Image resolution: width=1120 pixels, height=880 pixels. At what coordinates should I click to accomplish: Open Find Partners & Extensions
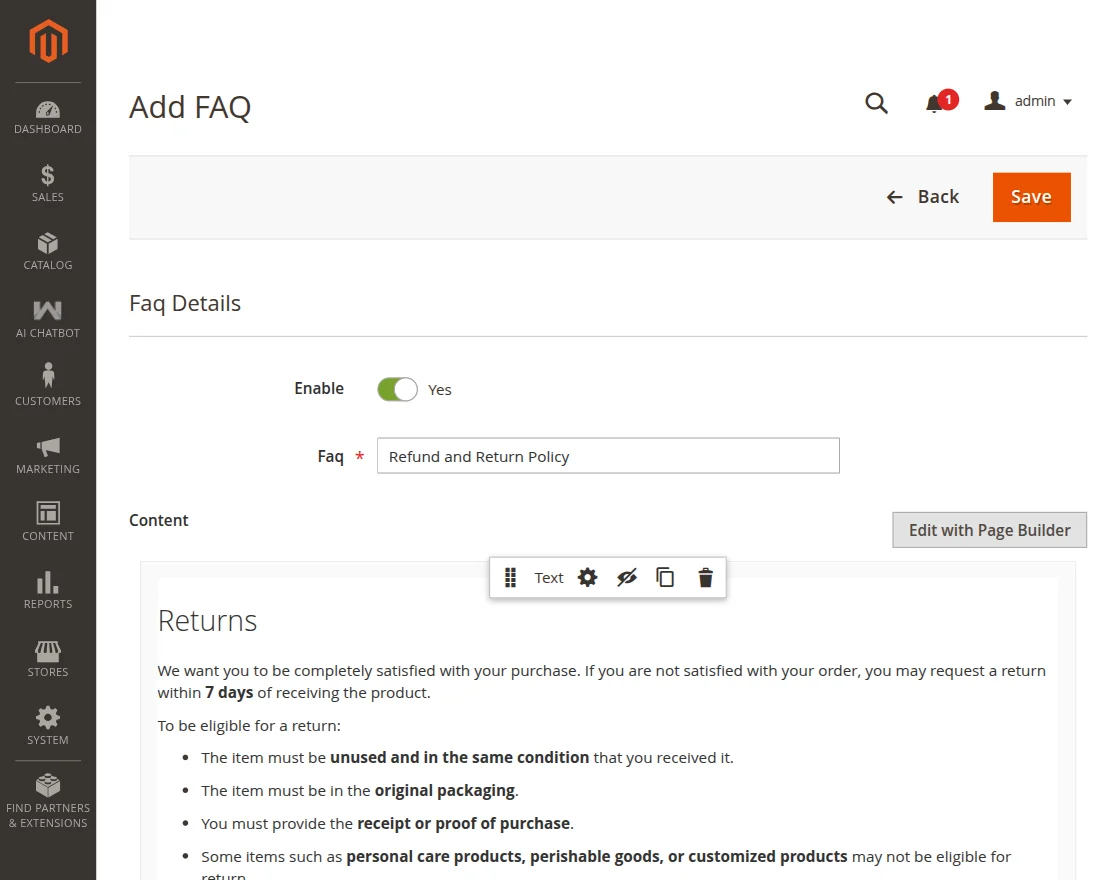pos(48,802)
